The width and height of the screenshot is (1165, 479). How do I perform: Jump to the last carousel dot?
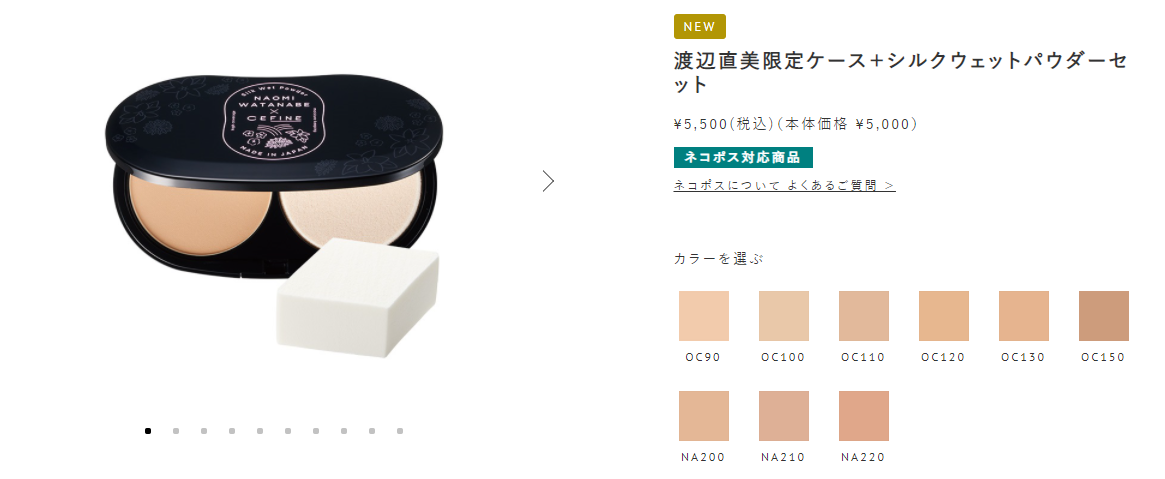(x=400, y=431)
